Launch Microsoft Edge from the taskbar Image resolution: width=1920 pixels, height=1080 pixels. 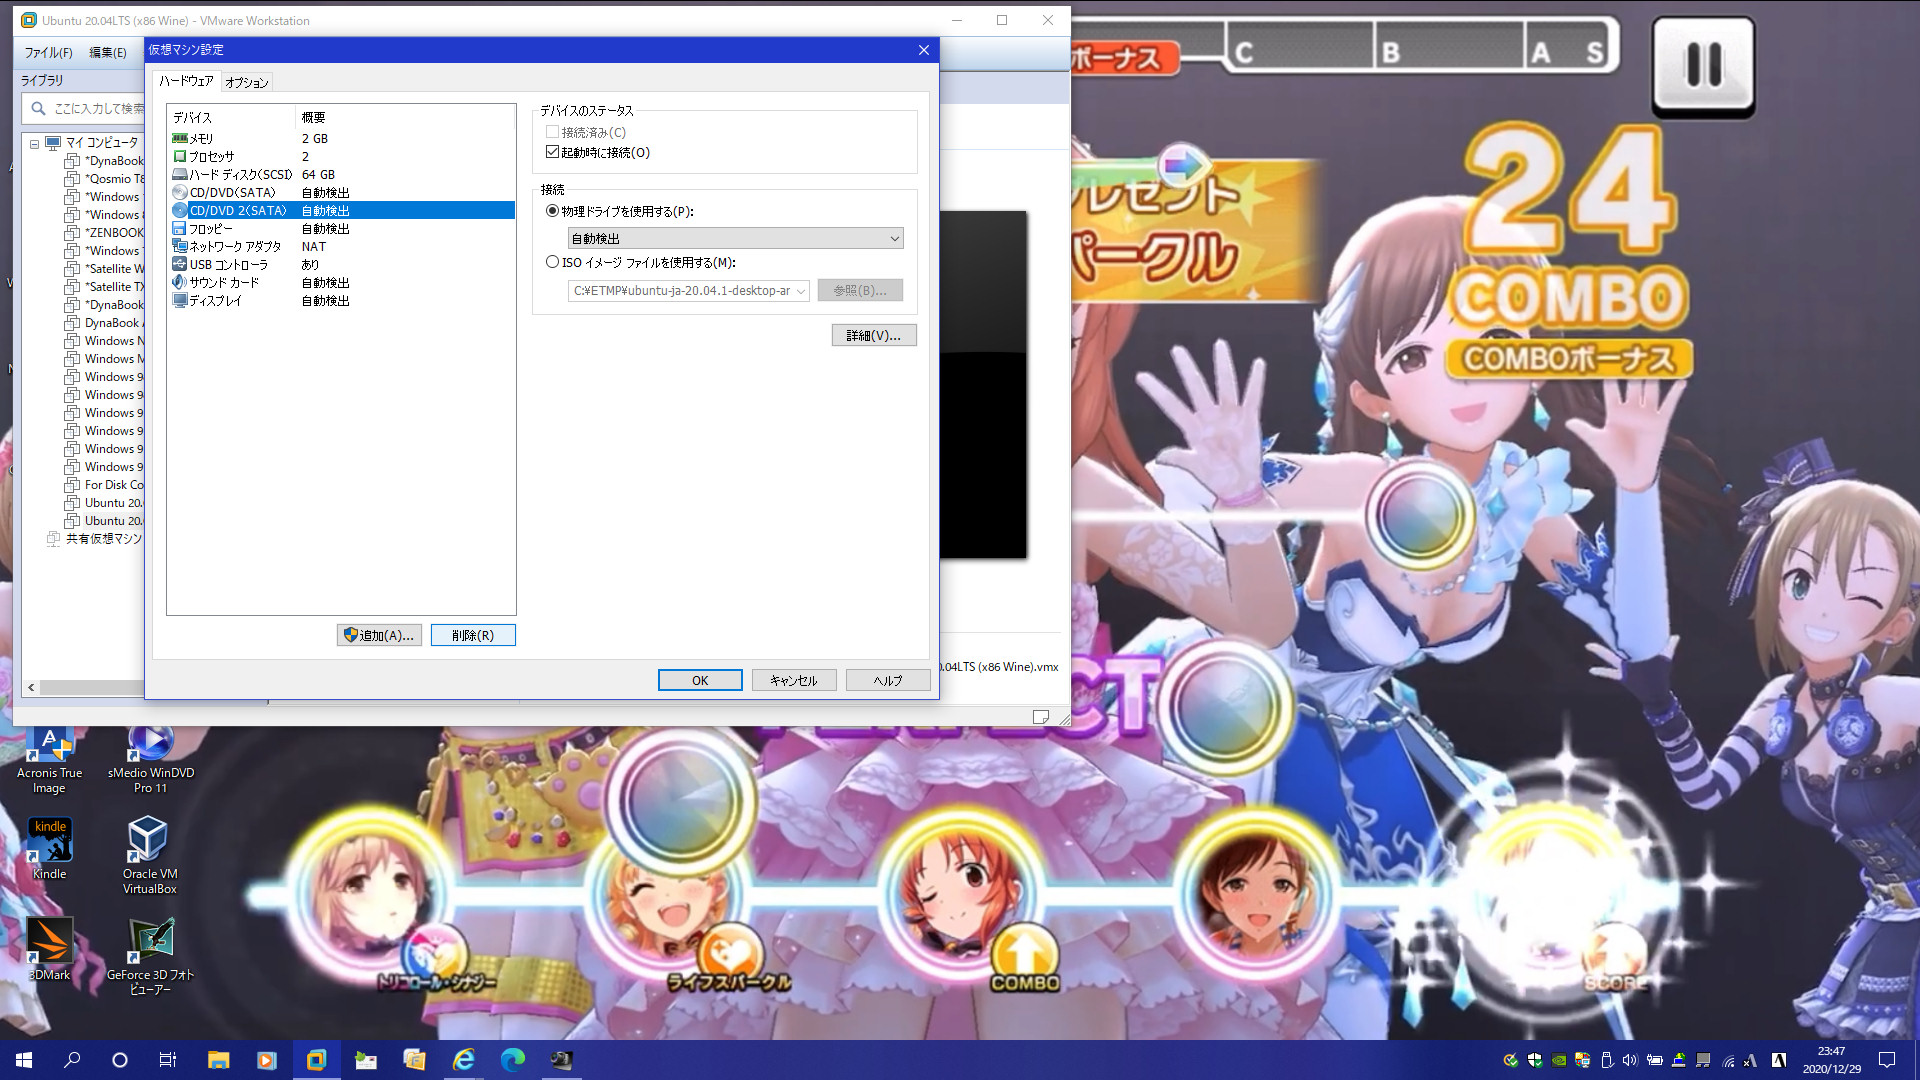pyautogui.click(x=512, y=1060)
